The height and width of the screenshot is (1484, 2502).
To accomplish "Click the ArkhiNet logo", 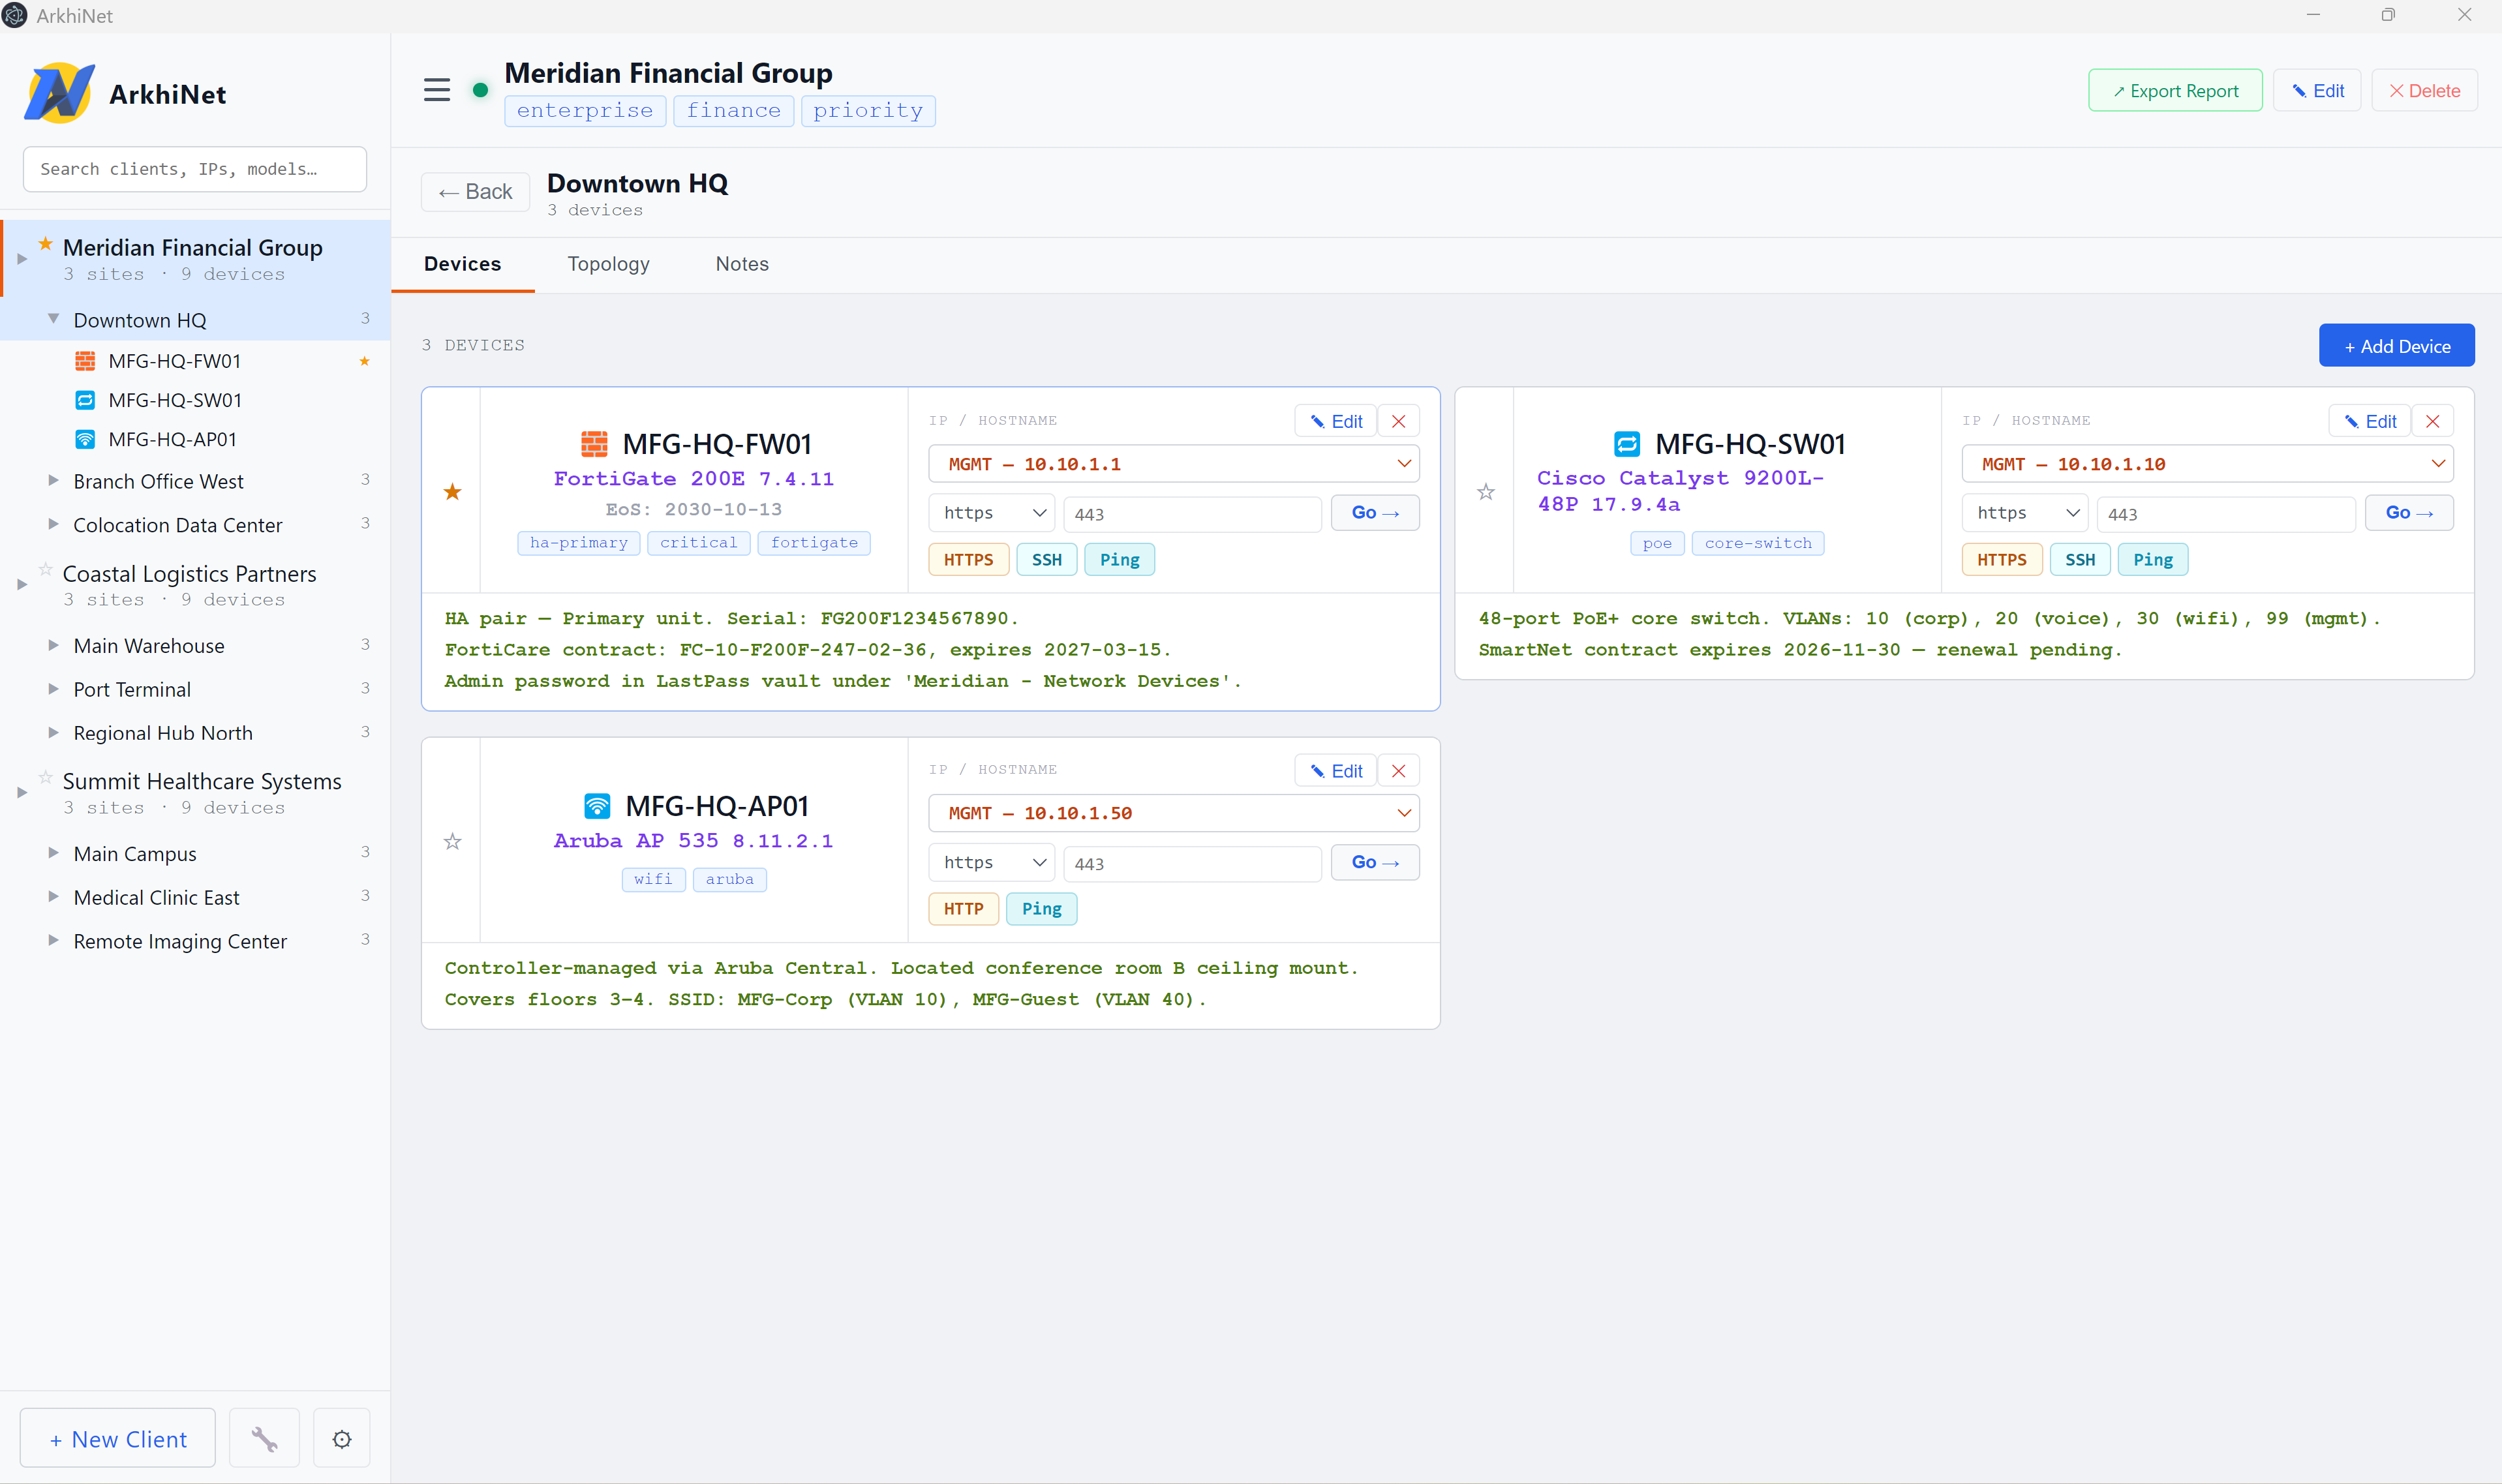I will [59, 93].
